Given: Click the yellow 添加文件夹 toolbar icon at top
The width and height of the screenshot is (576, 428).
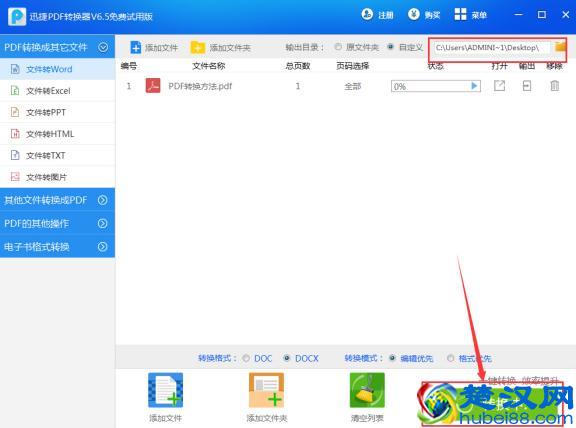Looking at the screenshot, I should (198, 47).
